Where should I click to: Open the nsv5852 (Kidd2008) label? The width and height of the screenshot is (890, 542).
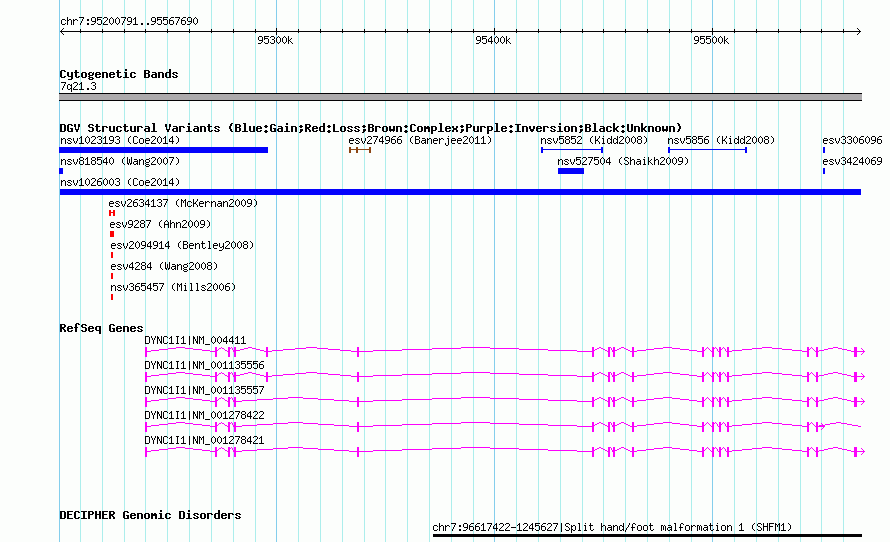tap(594, 140)
